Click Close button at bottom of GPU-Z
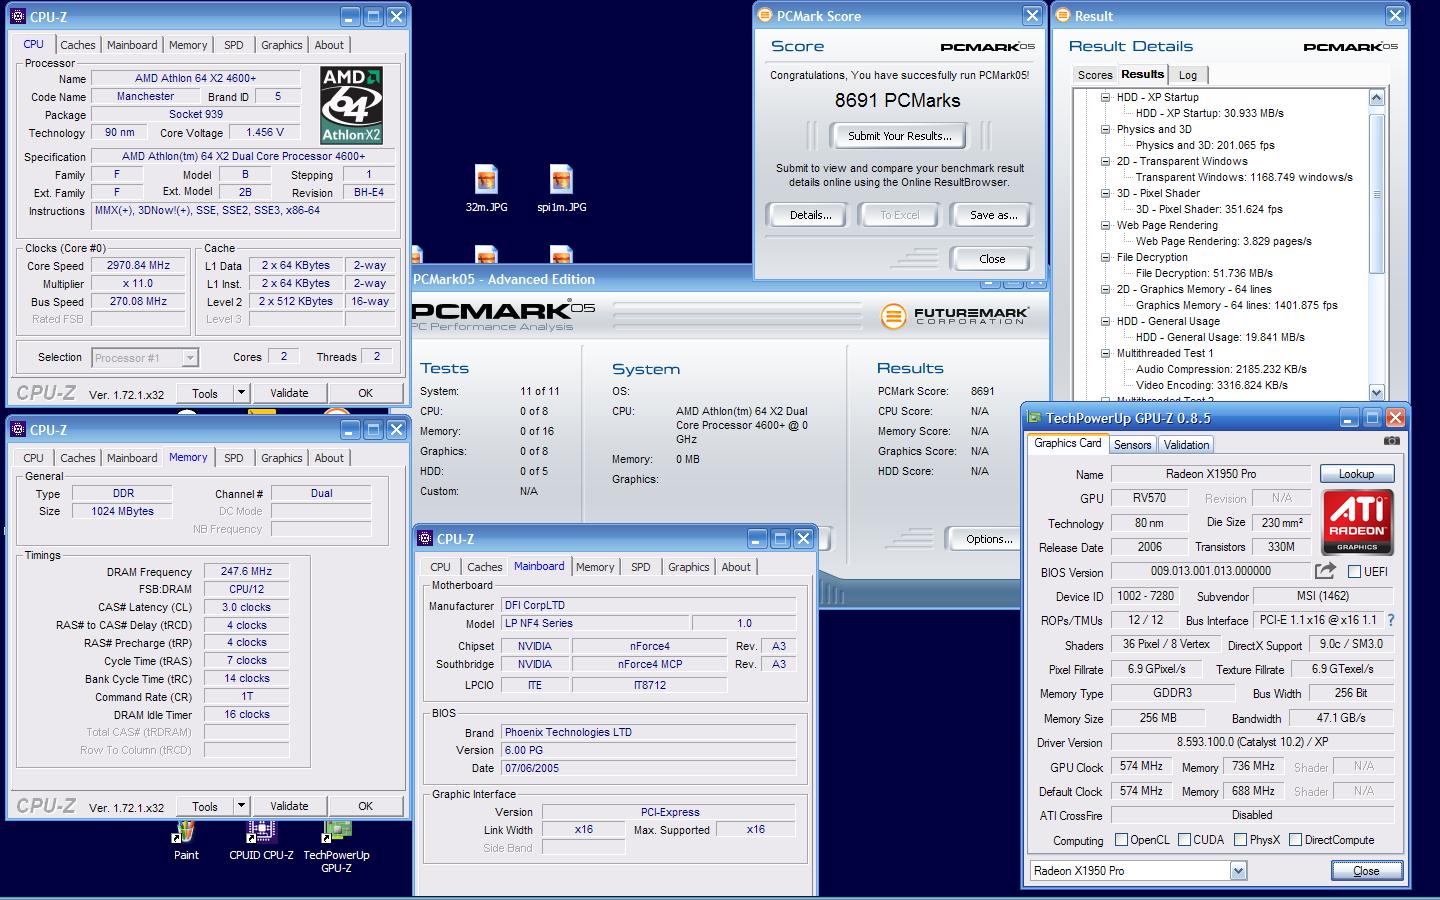 pos(1366,871)
